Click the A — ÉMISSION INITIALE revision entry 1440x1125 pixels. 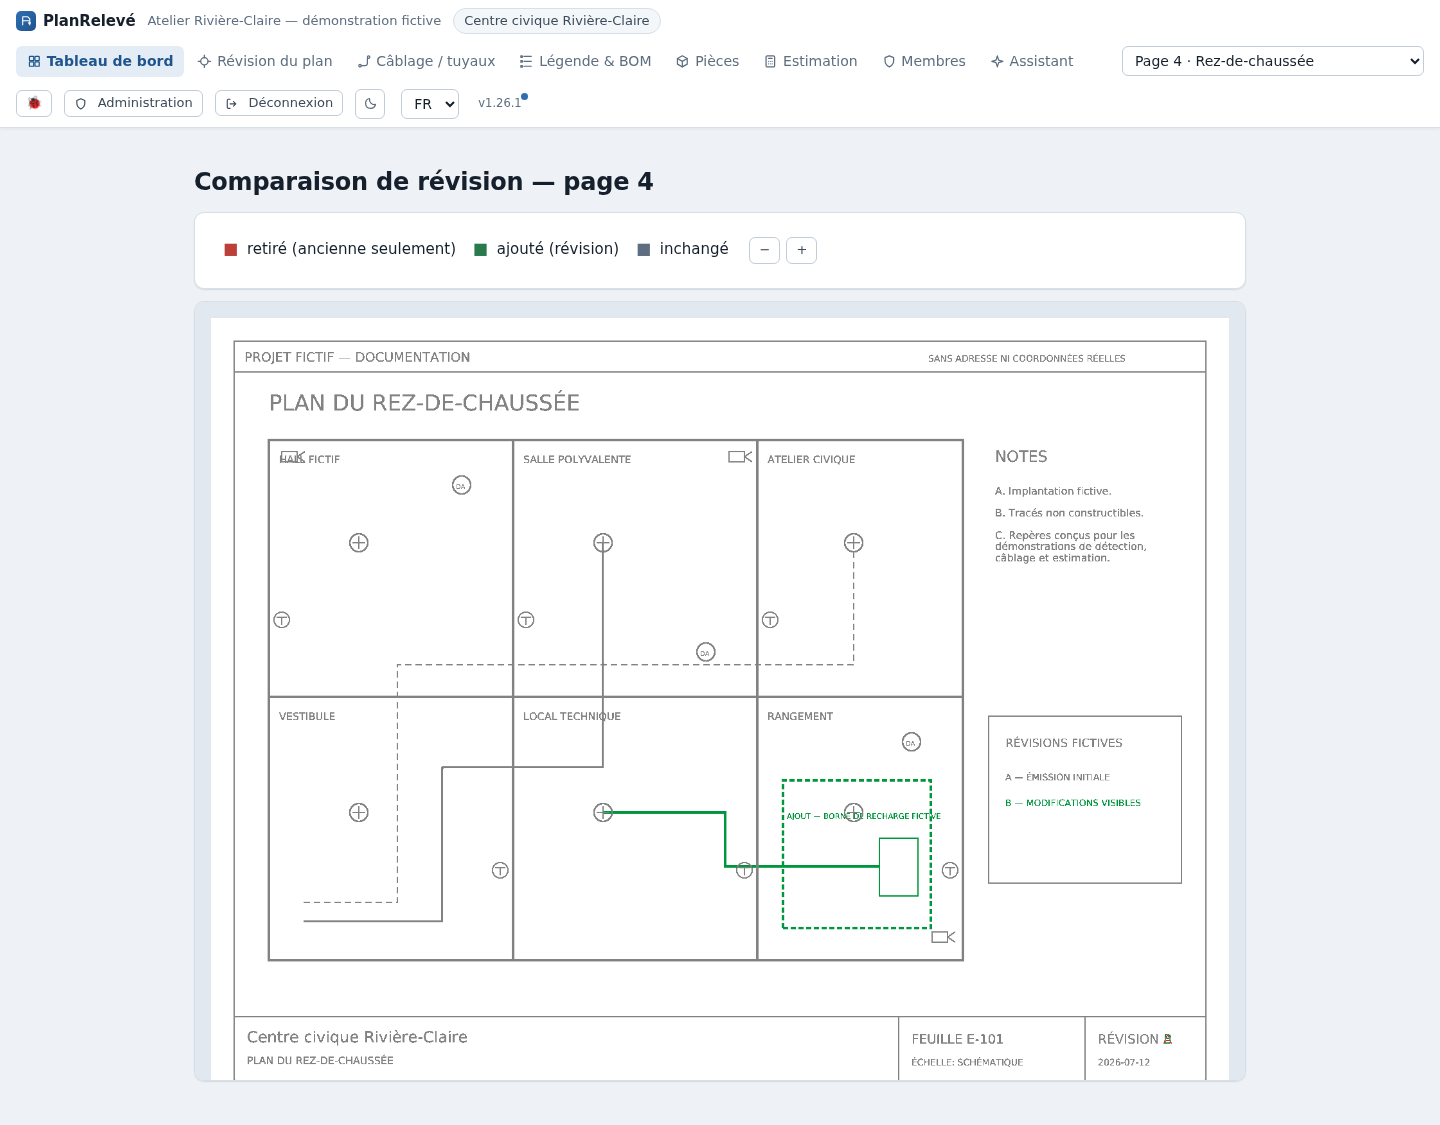pyautogui.click(x=1057, y=777)
